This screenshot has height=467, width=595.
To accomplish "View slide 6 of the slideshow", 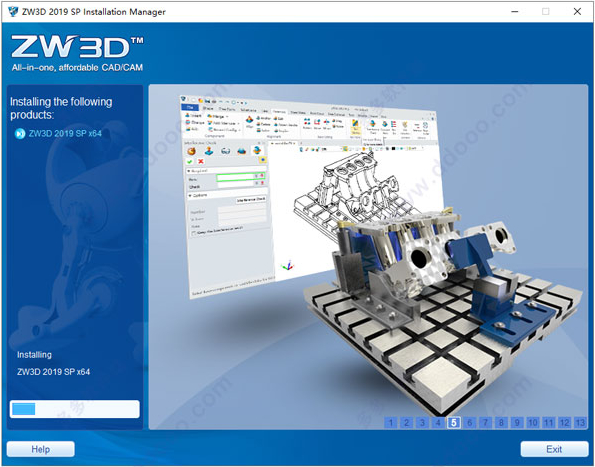I will 470,423.
